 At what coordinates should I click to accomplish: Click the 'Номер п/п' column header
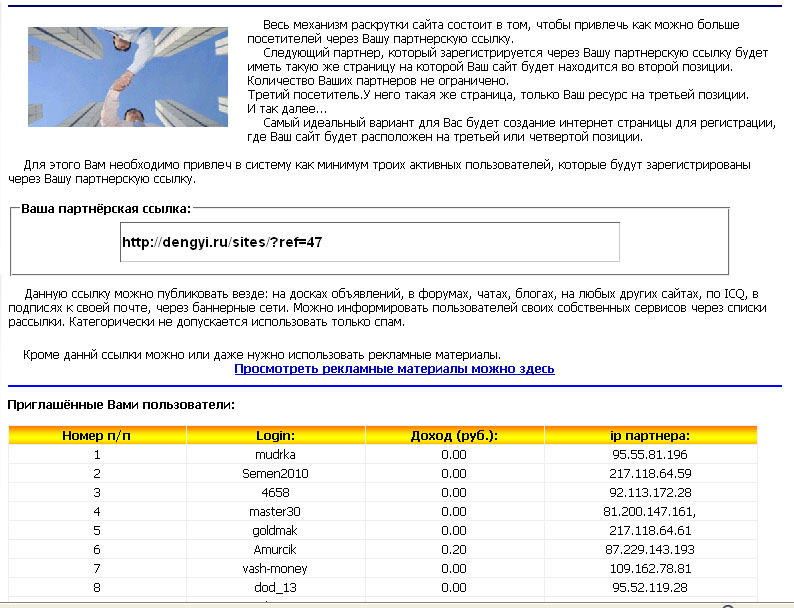click(x=97, y=435)
